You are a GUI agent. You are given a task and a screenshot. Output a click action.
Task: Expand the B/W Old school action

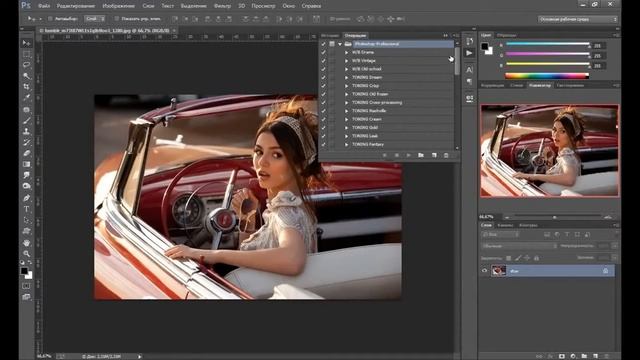pos(347,69)
